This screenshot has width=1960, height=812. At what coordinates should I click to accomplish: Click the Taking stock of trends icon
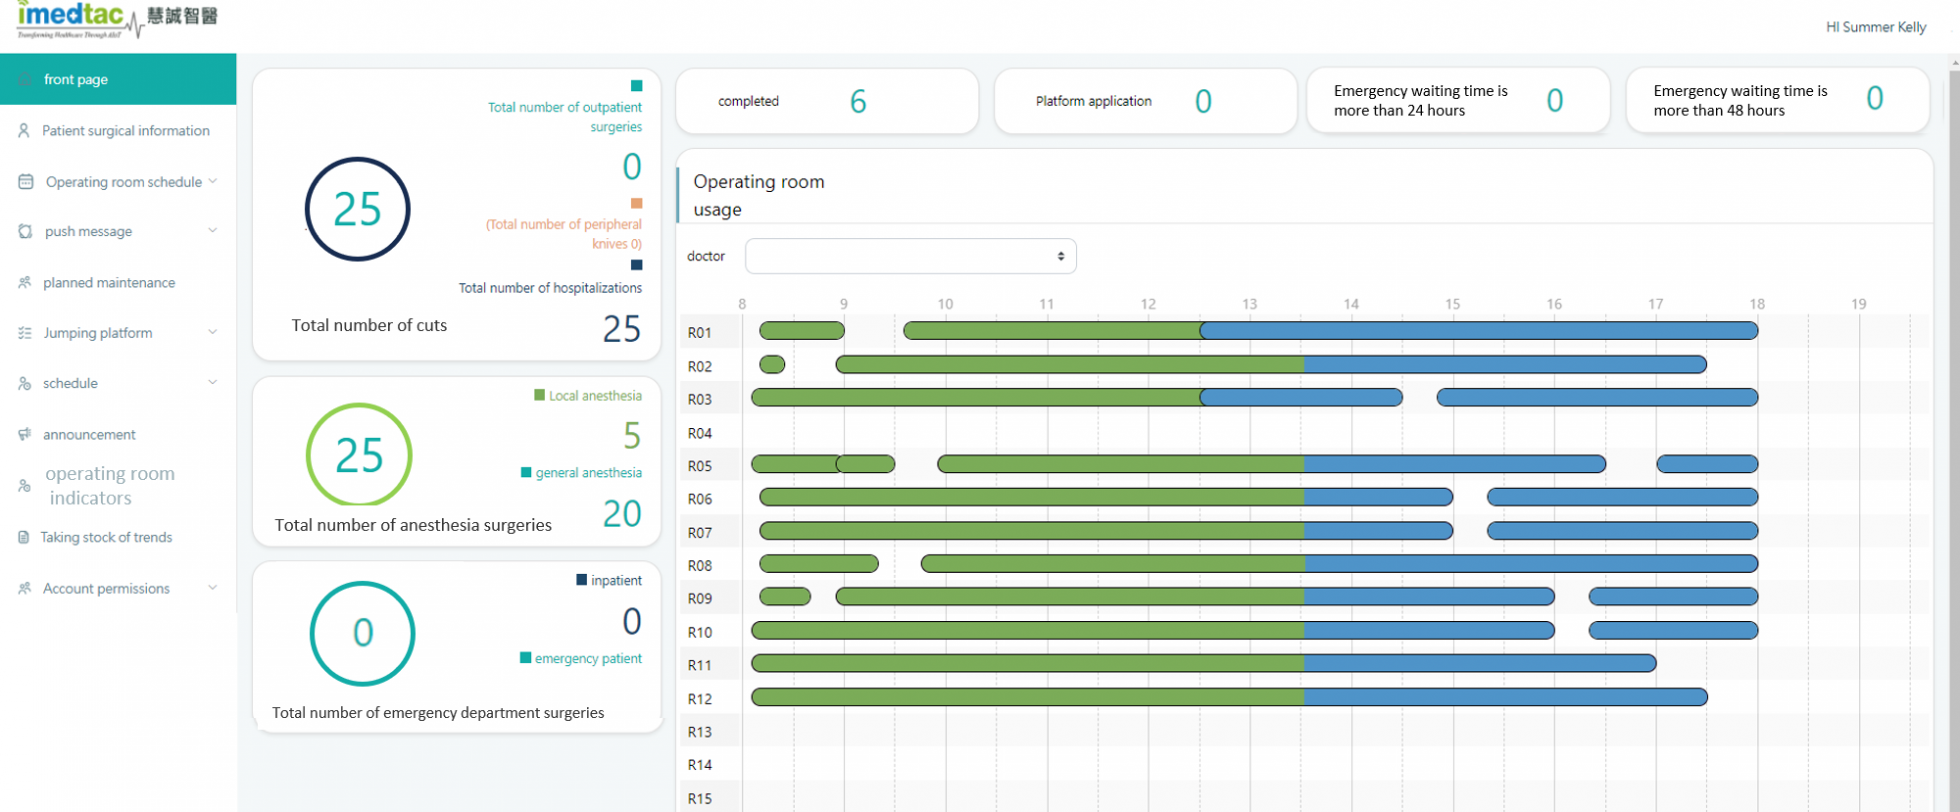24,538
